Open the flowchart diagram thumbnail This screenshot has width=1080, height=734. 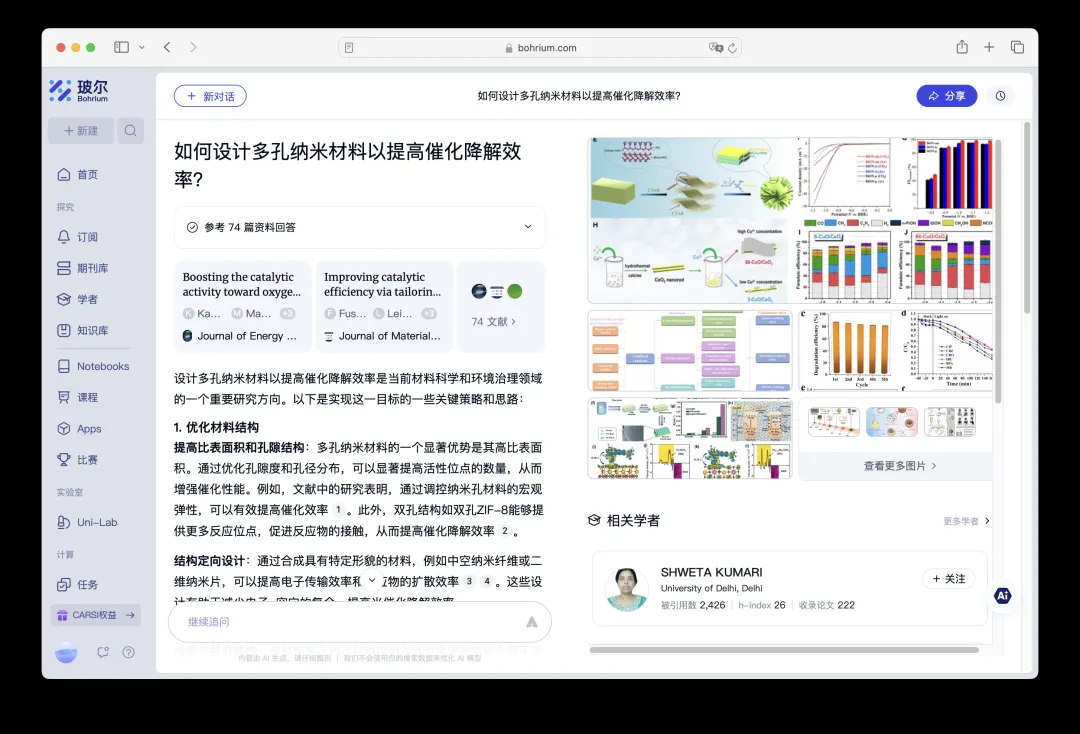690,350
